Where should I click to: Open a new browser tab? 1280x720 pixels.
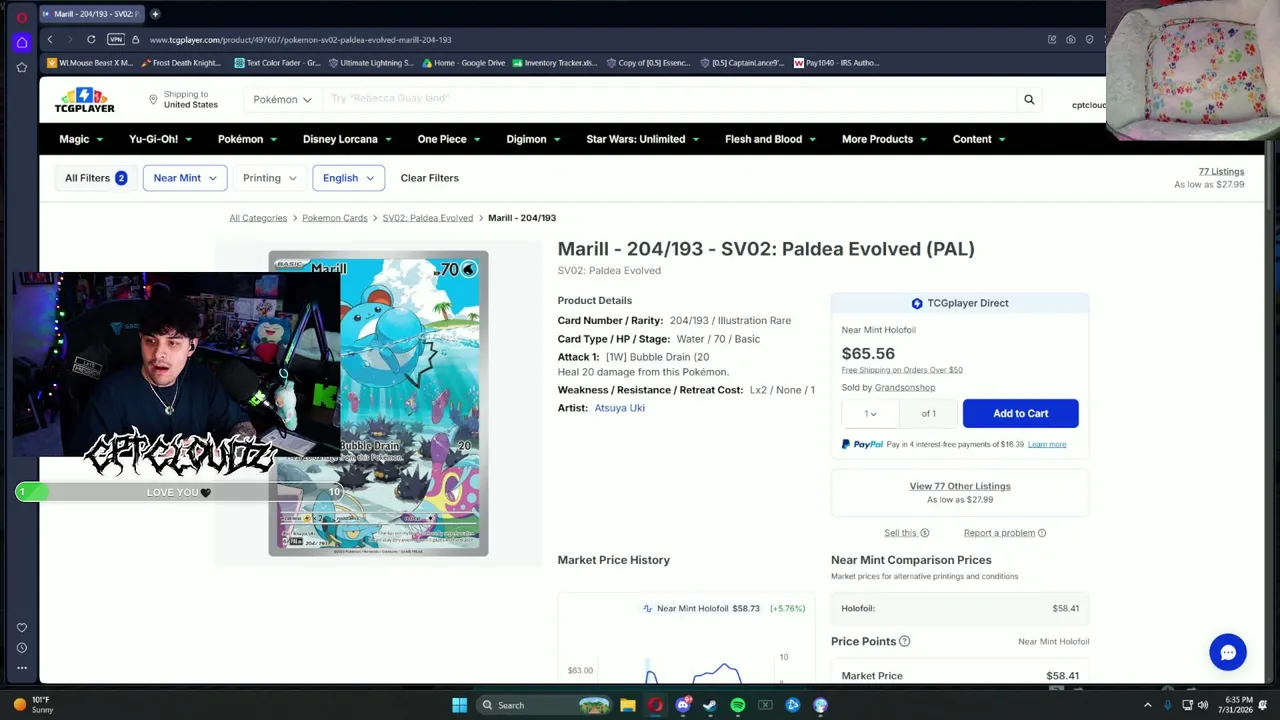155,14
